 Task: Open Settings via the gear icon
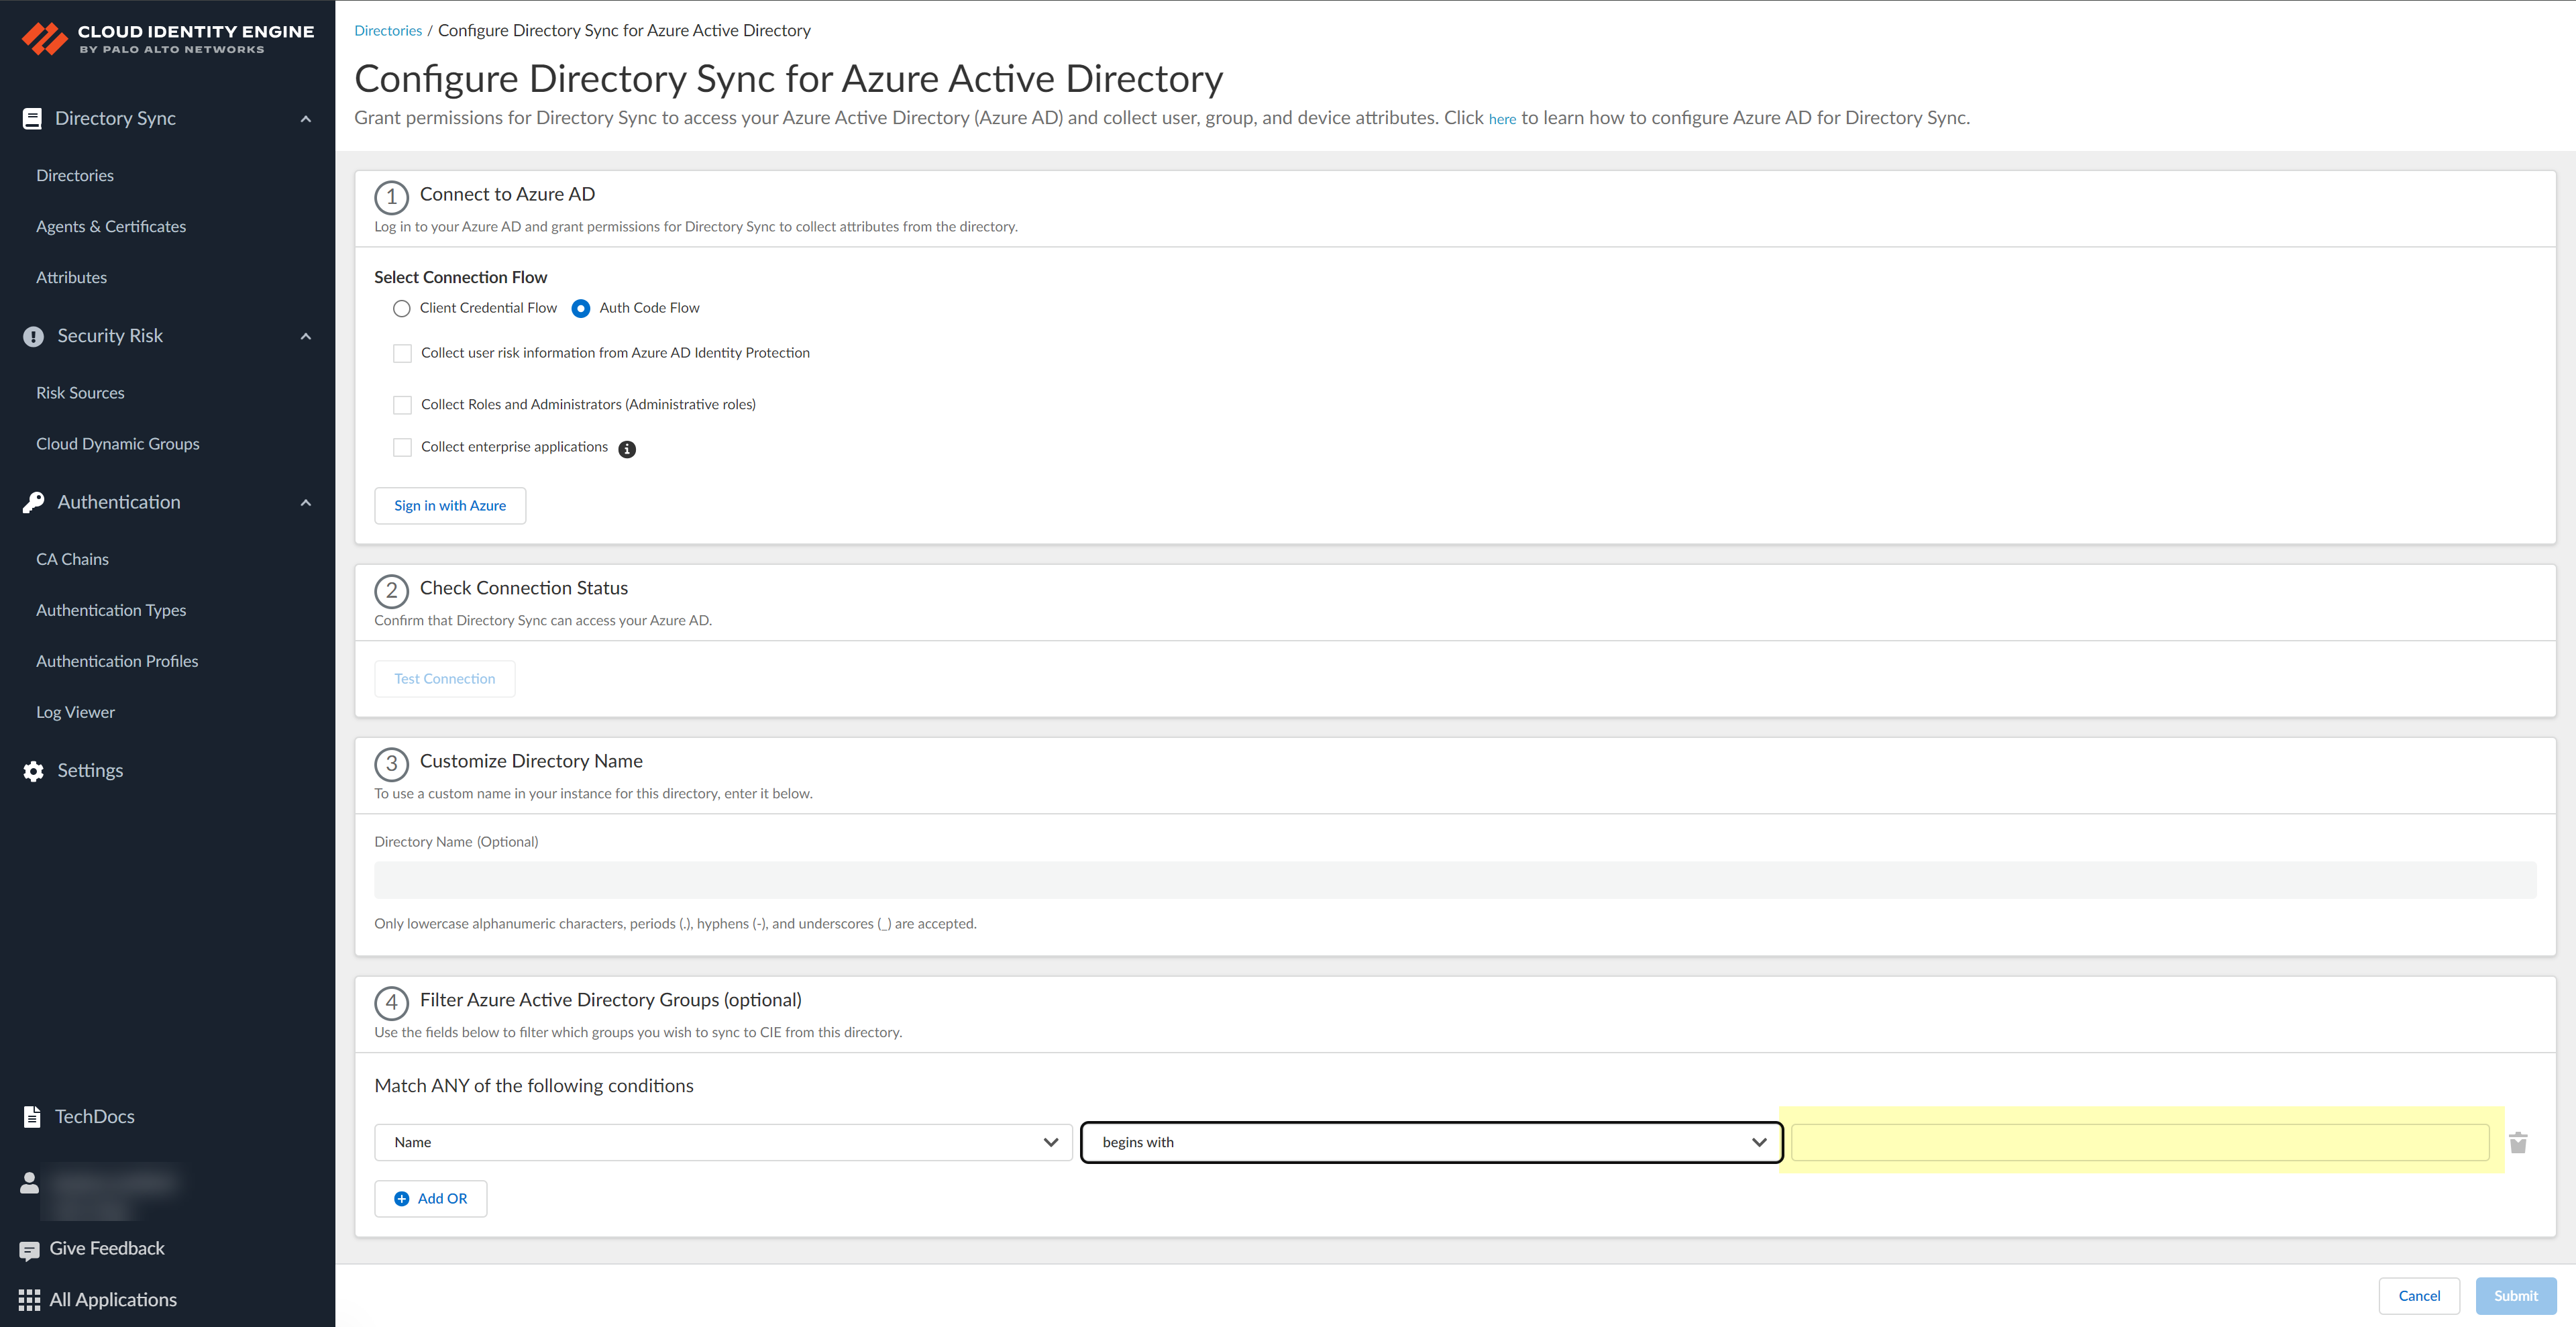(32, 770)
